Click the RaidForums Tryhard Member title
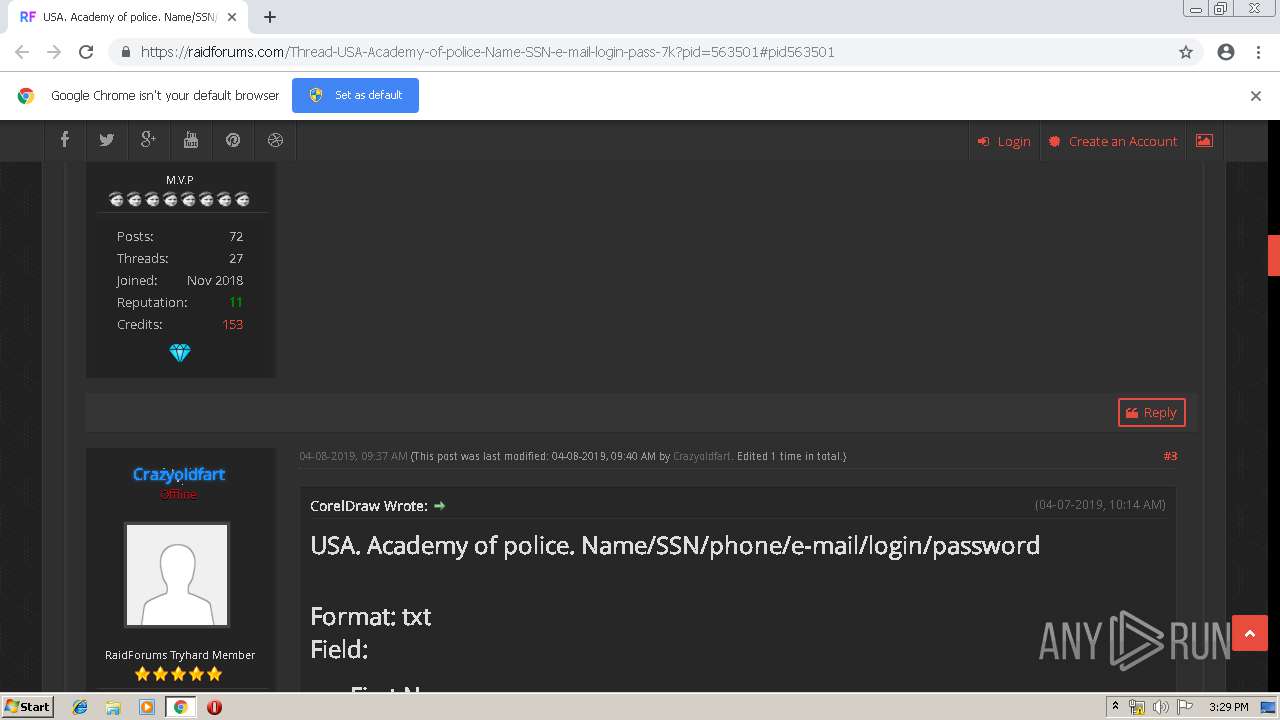Screen dimensions: 1280x720 point(180,655)
